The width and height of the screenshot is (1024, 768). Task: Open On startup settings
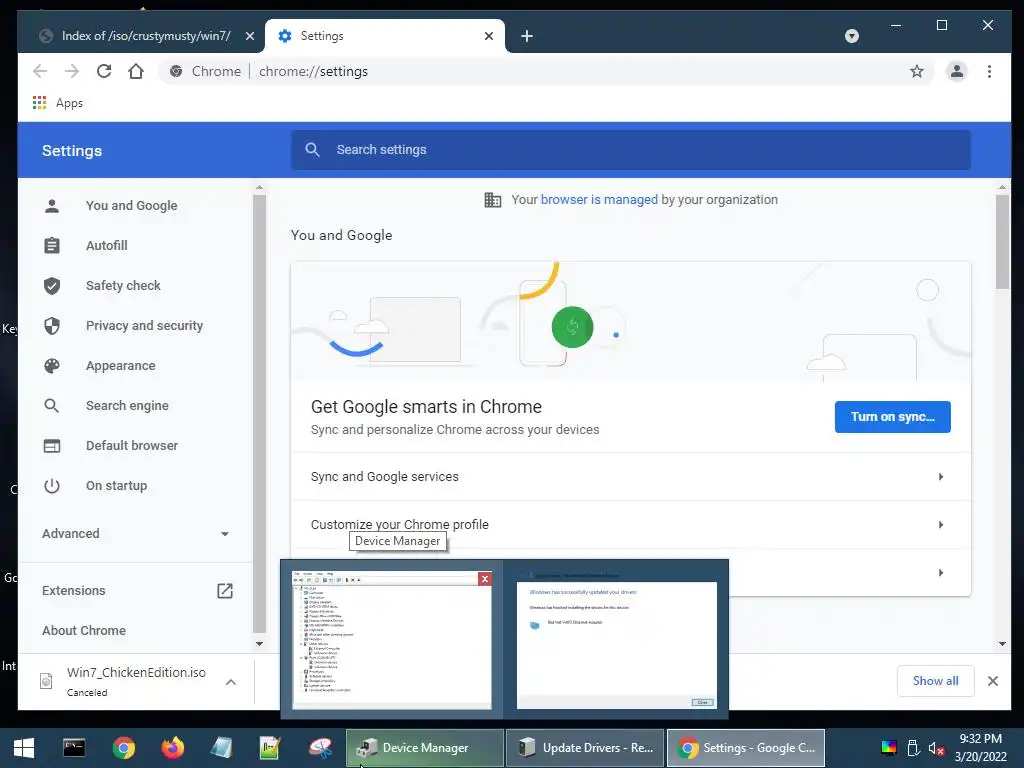click(116, 485)
